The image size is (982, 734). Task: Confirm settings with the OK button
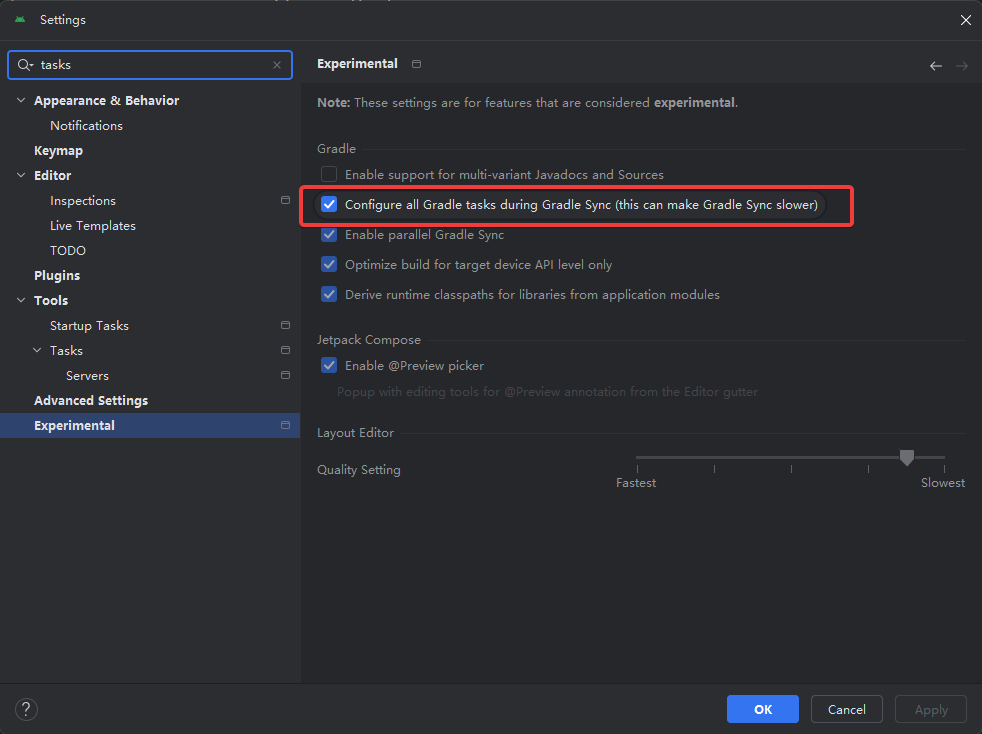tap(763, 709)
